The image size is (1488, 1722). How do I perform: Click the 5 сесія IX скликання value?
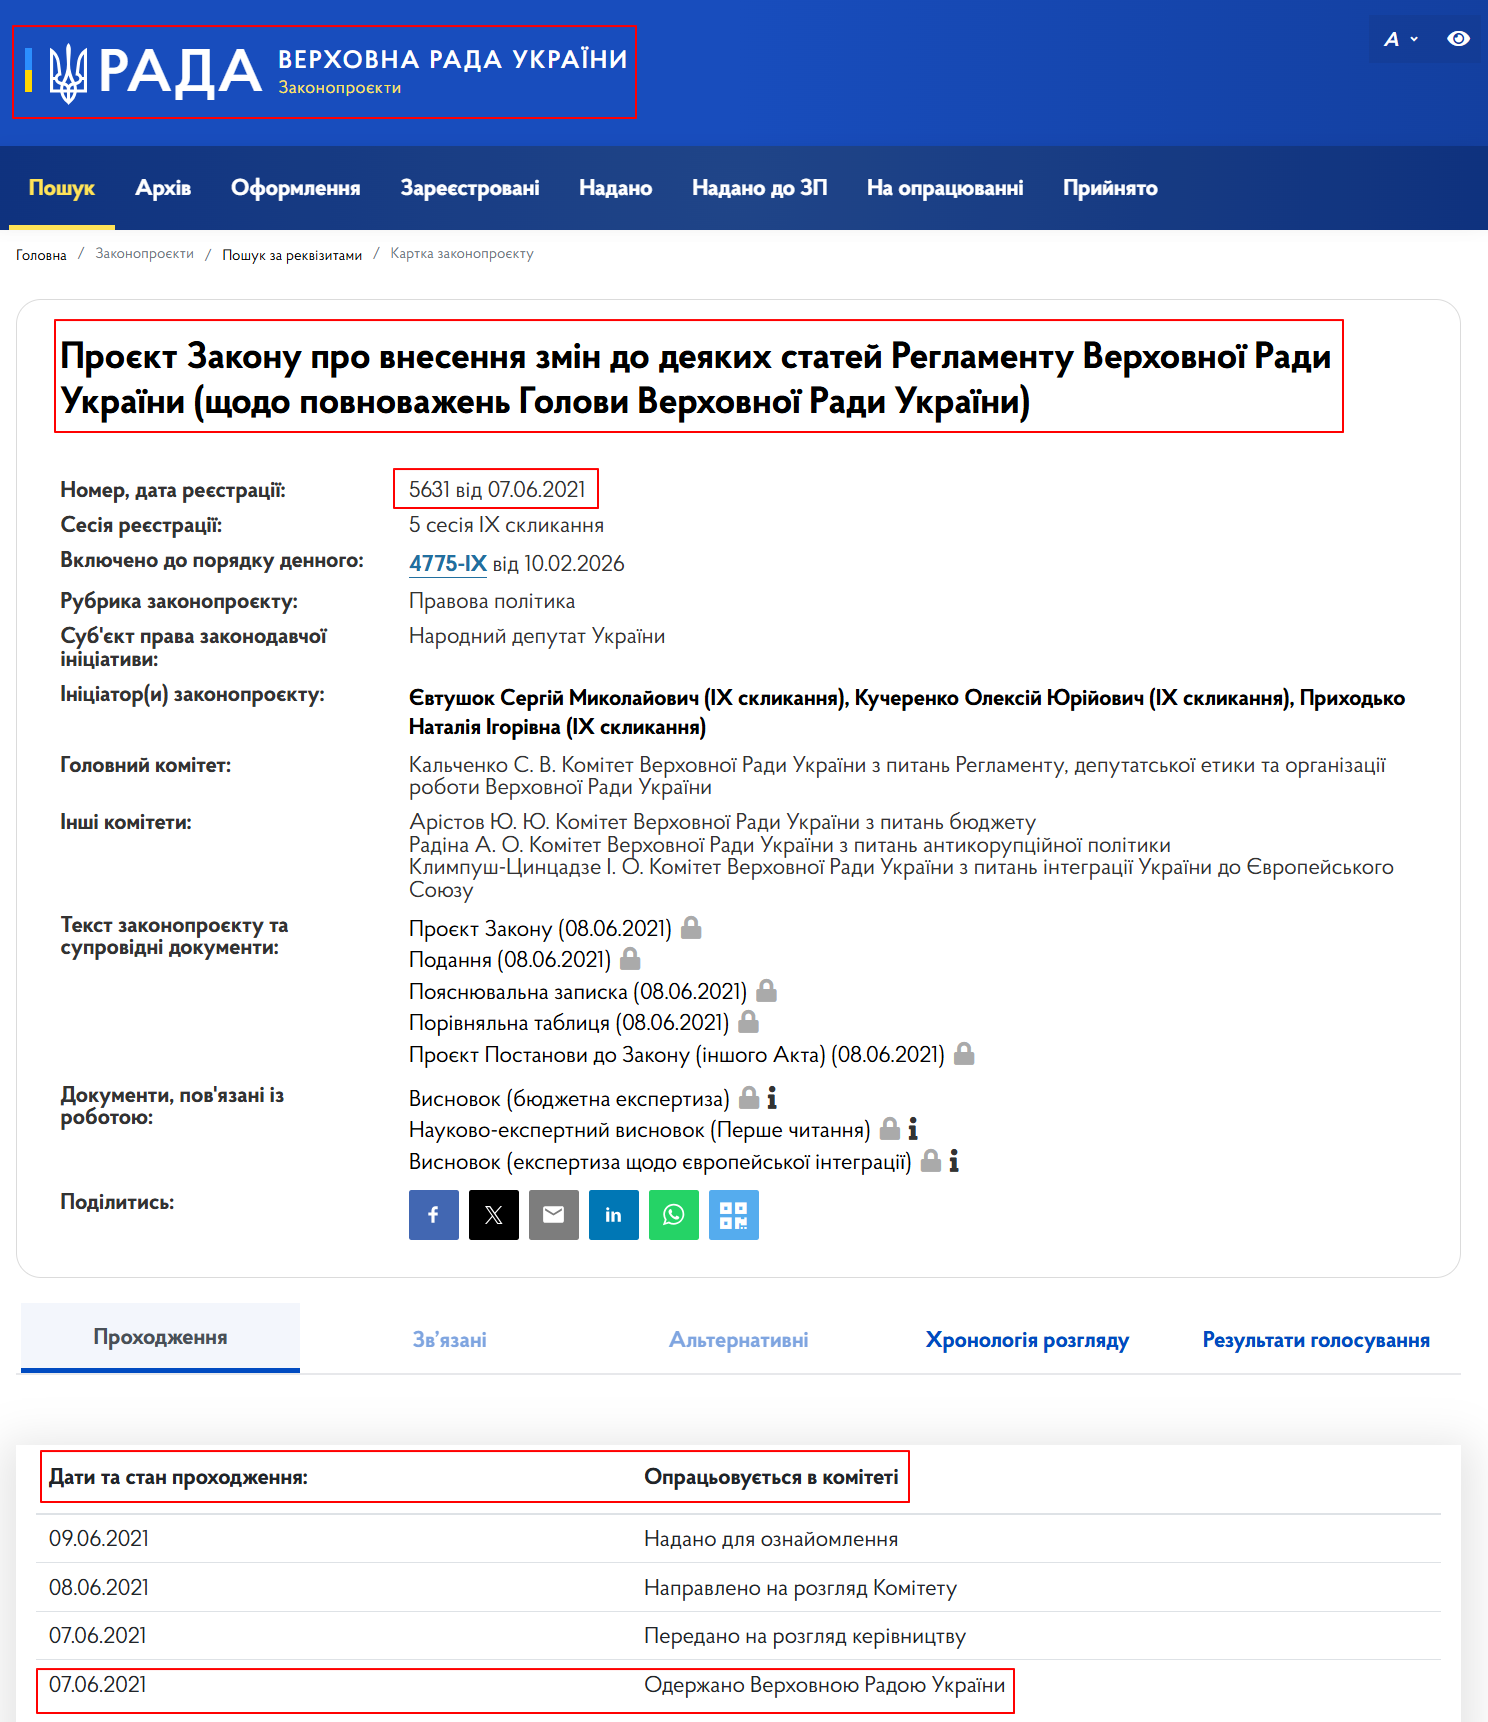[506, 525]
